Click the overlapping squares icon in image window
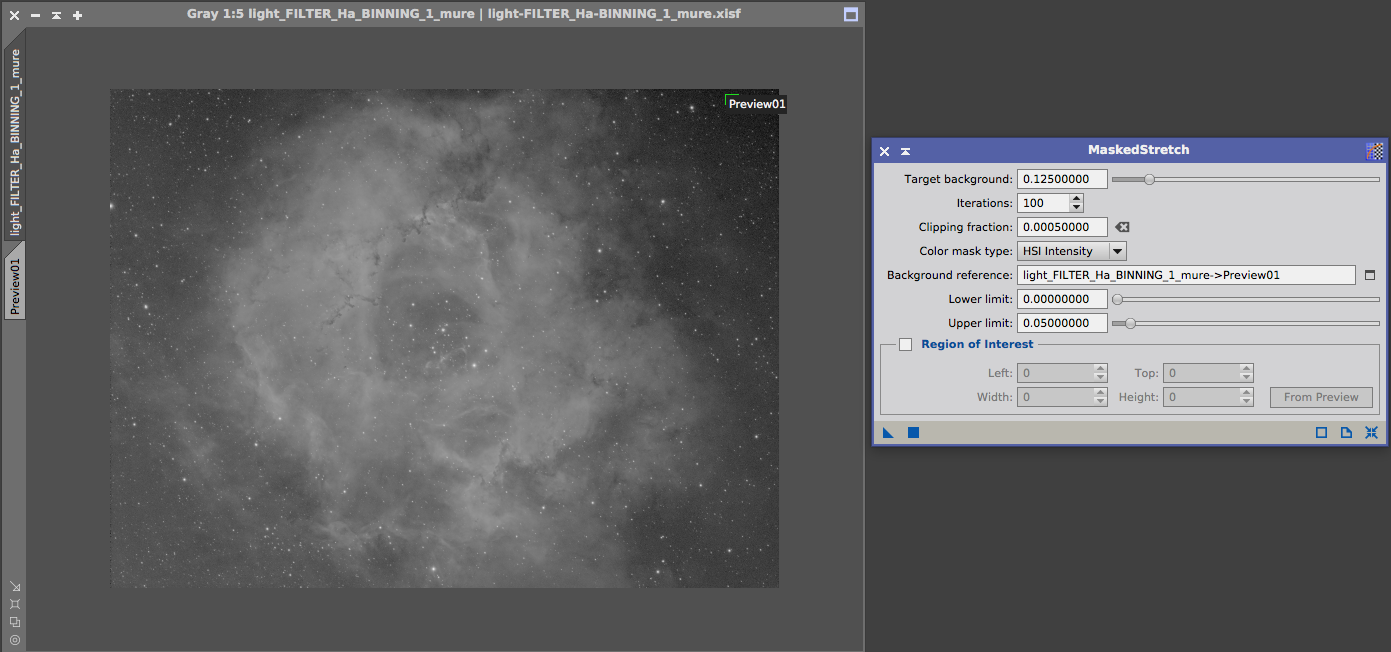Screen dimensions: 1391x652 point(15,622)
